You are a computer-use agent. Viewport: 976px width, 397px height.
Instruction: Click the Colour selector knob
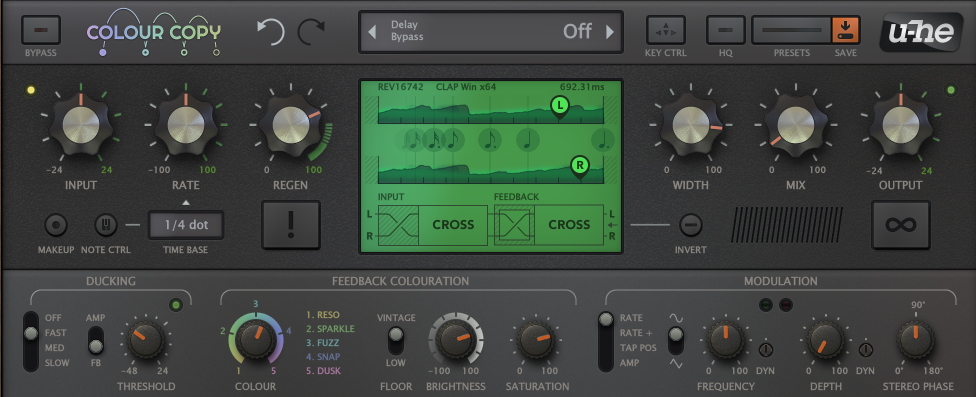click(256, 340)
